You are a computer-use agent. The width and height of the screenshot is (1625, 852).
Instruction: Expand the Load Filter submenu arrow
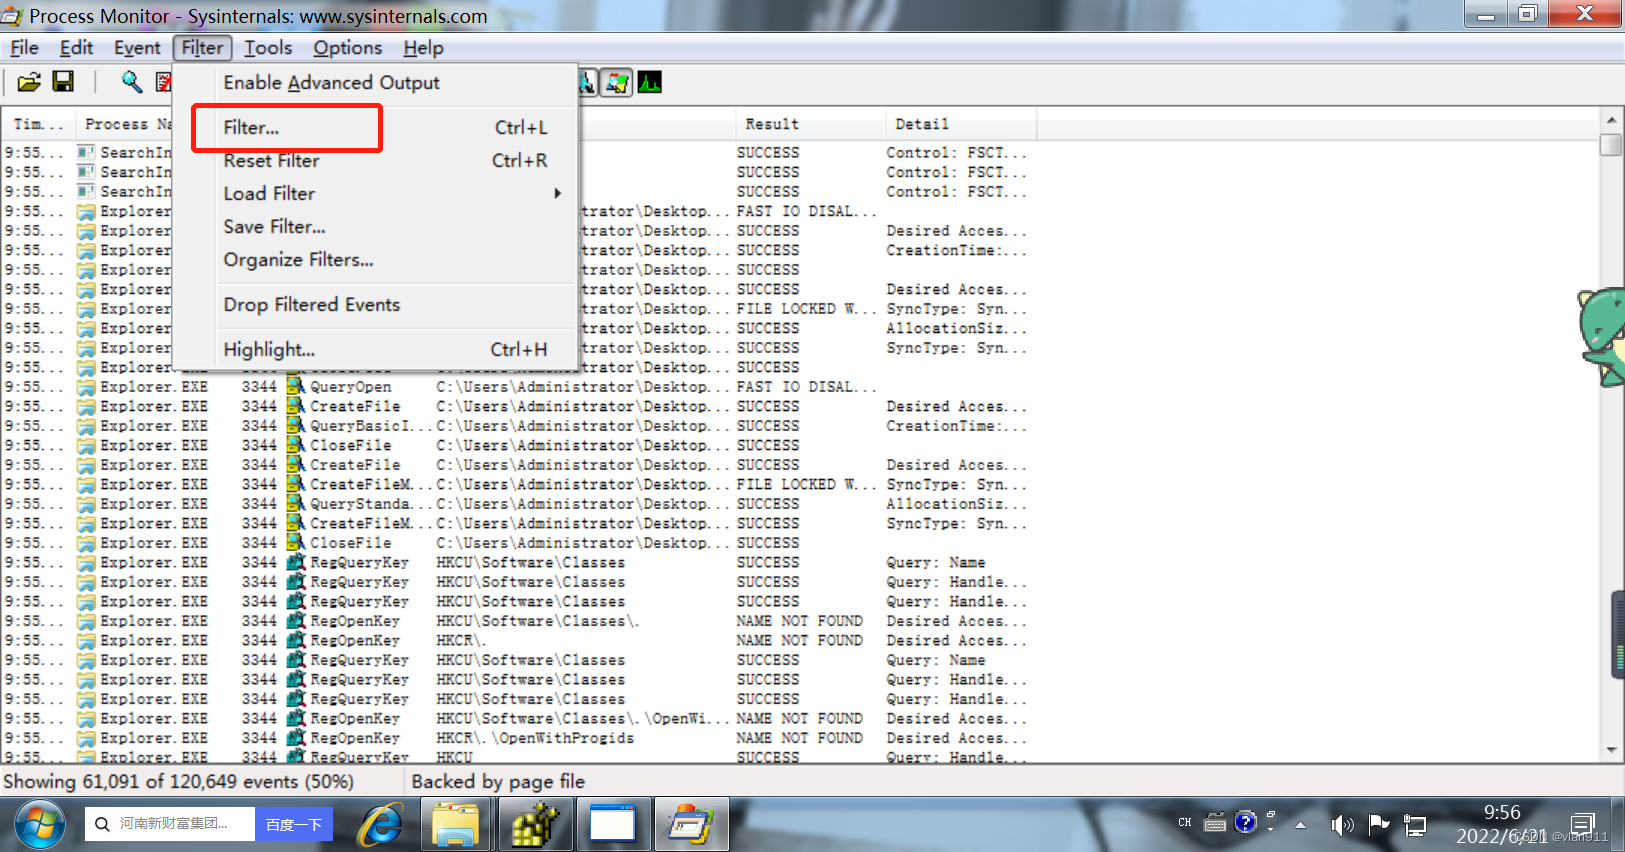tap(558, 193)
